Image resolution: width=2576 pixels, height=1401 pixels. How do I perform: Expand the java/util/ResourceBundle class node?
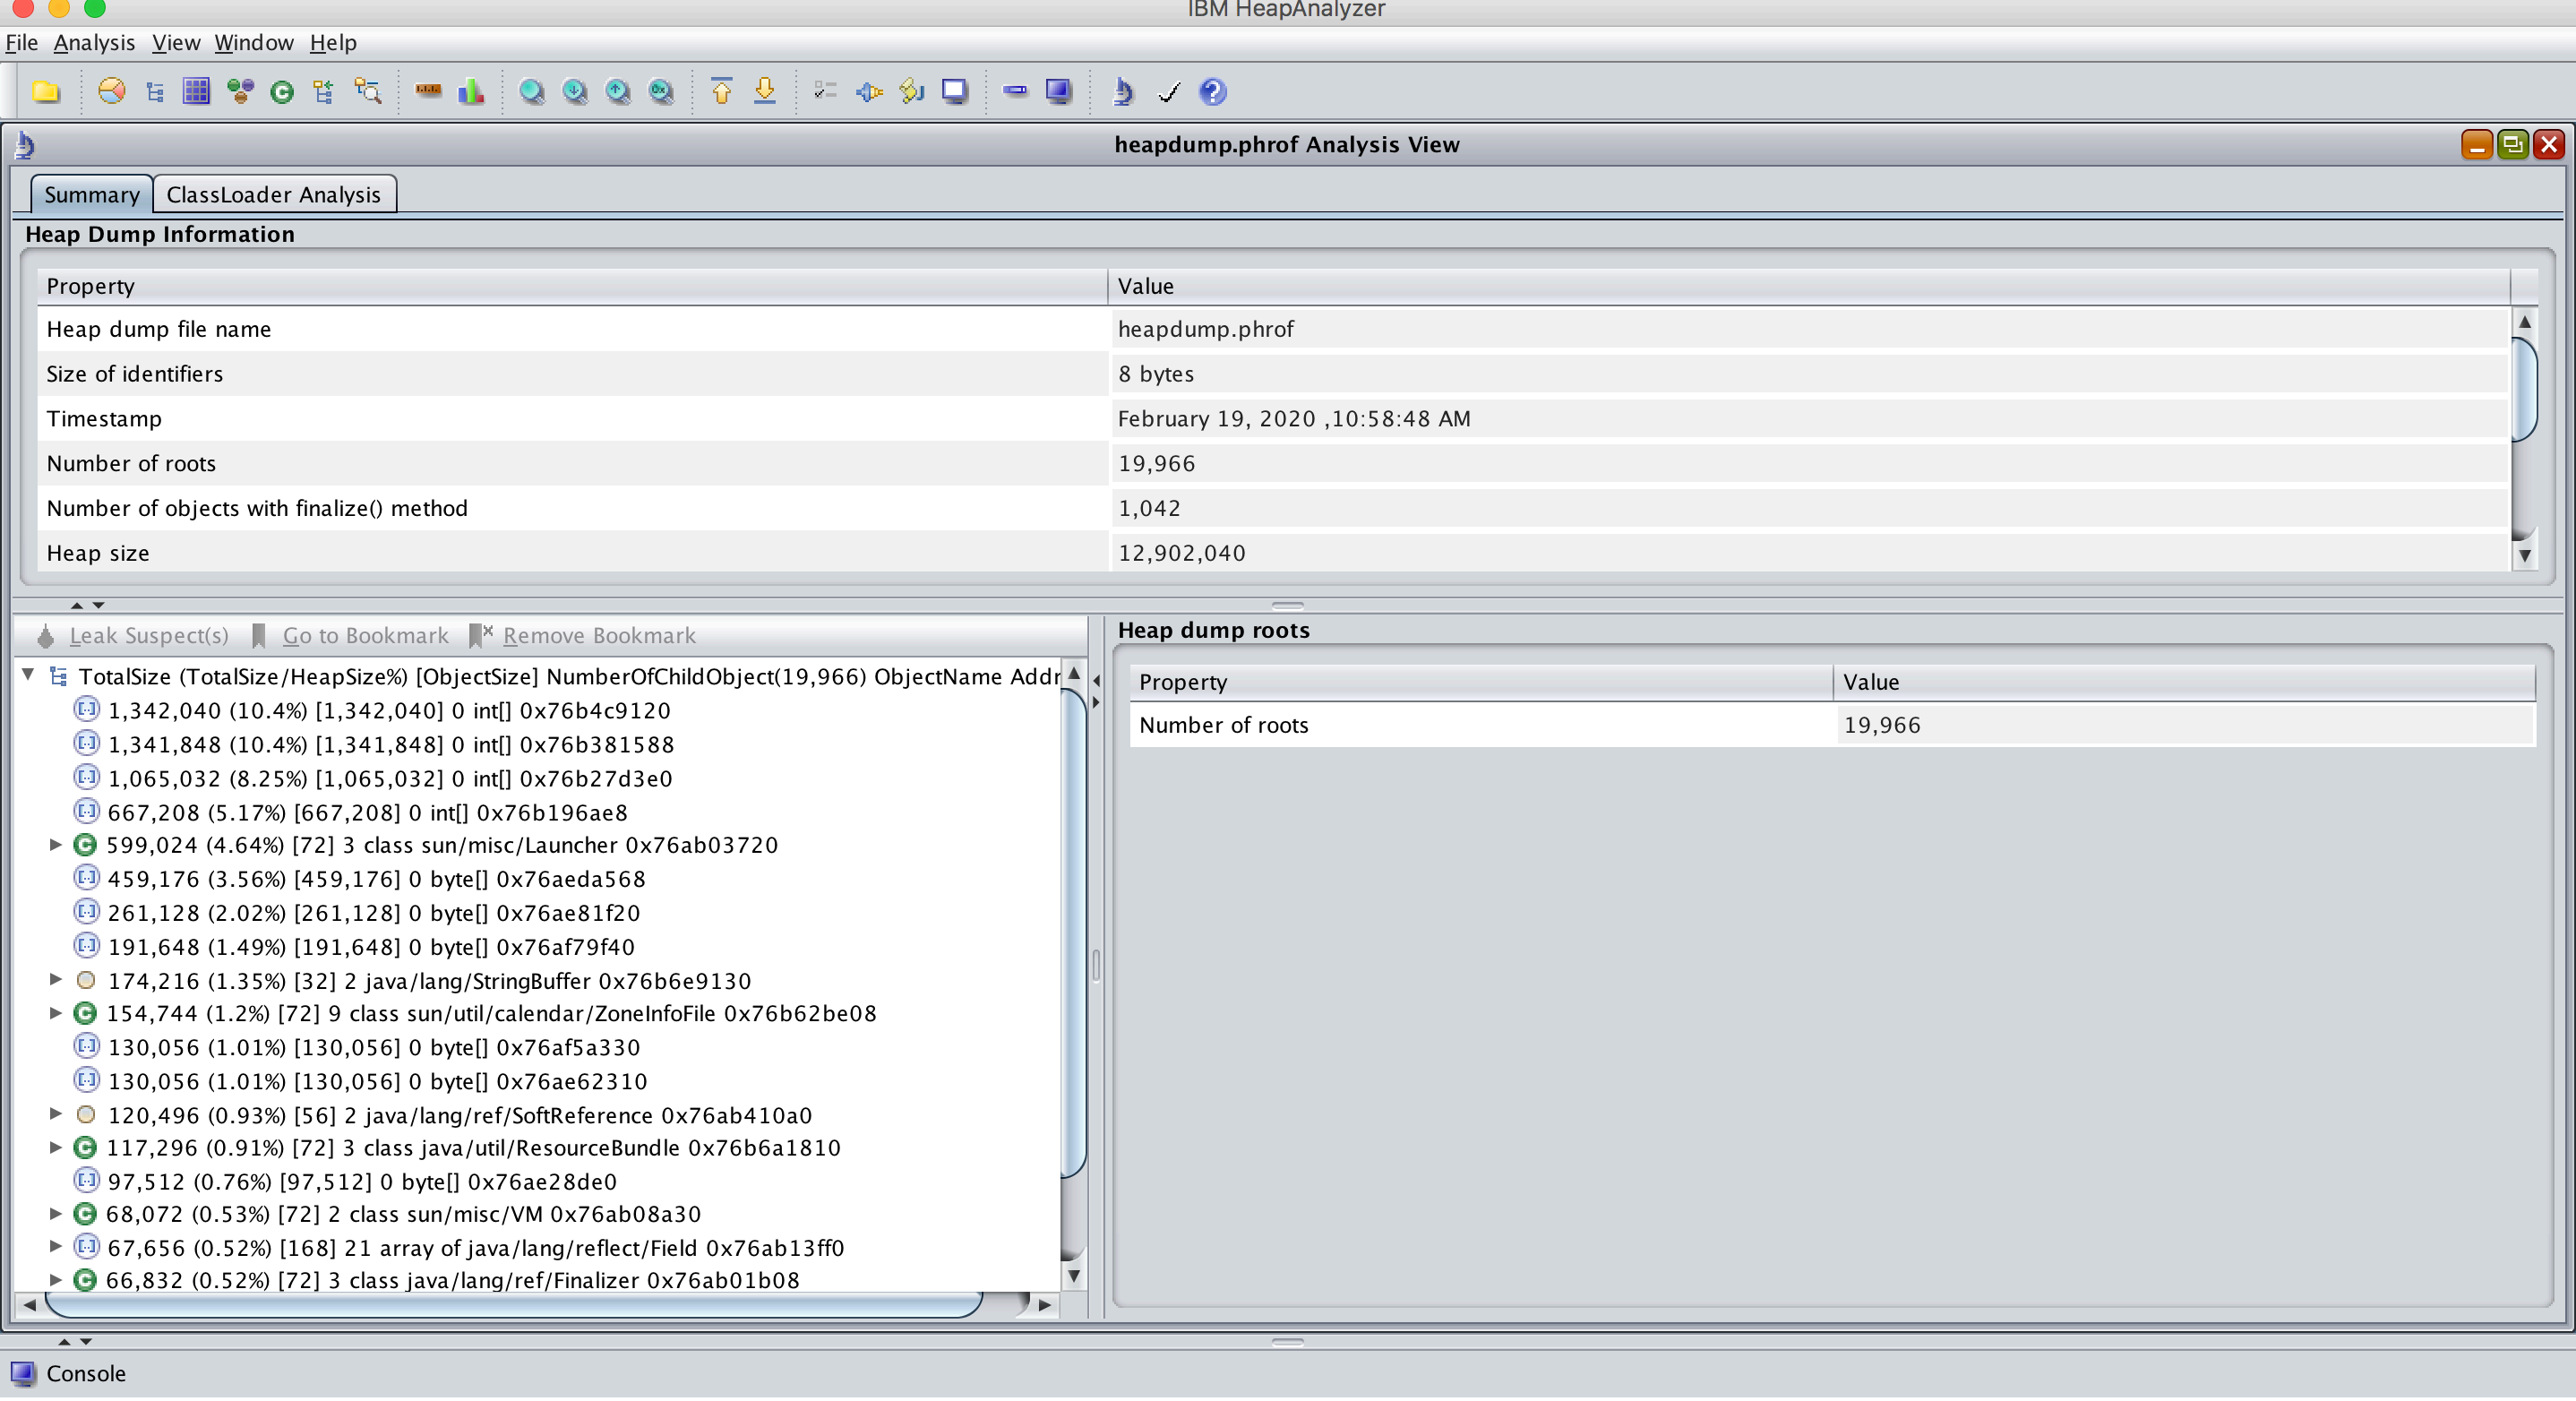tap(56, 1147)
